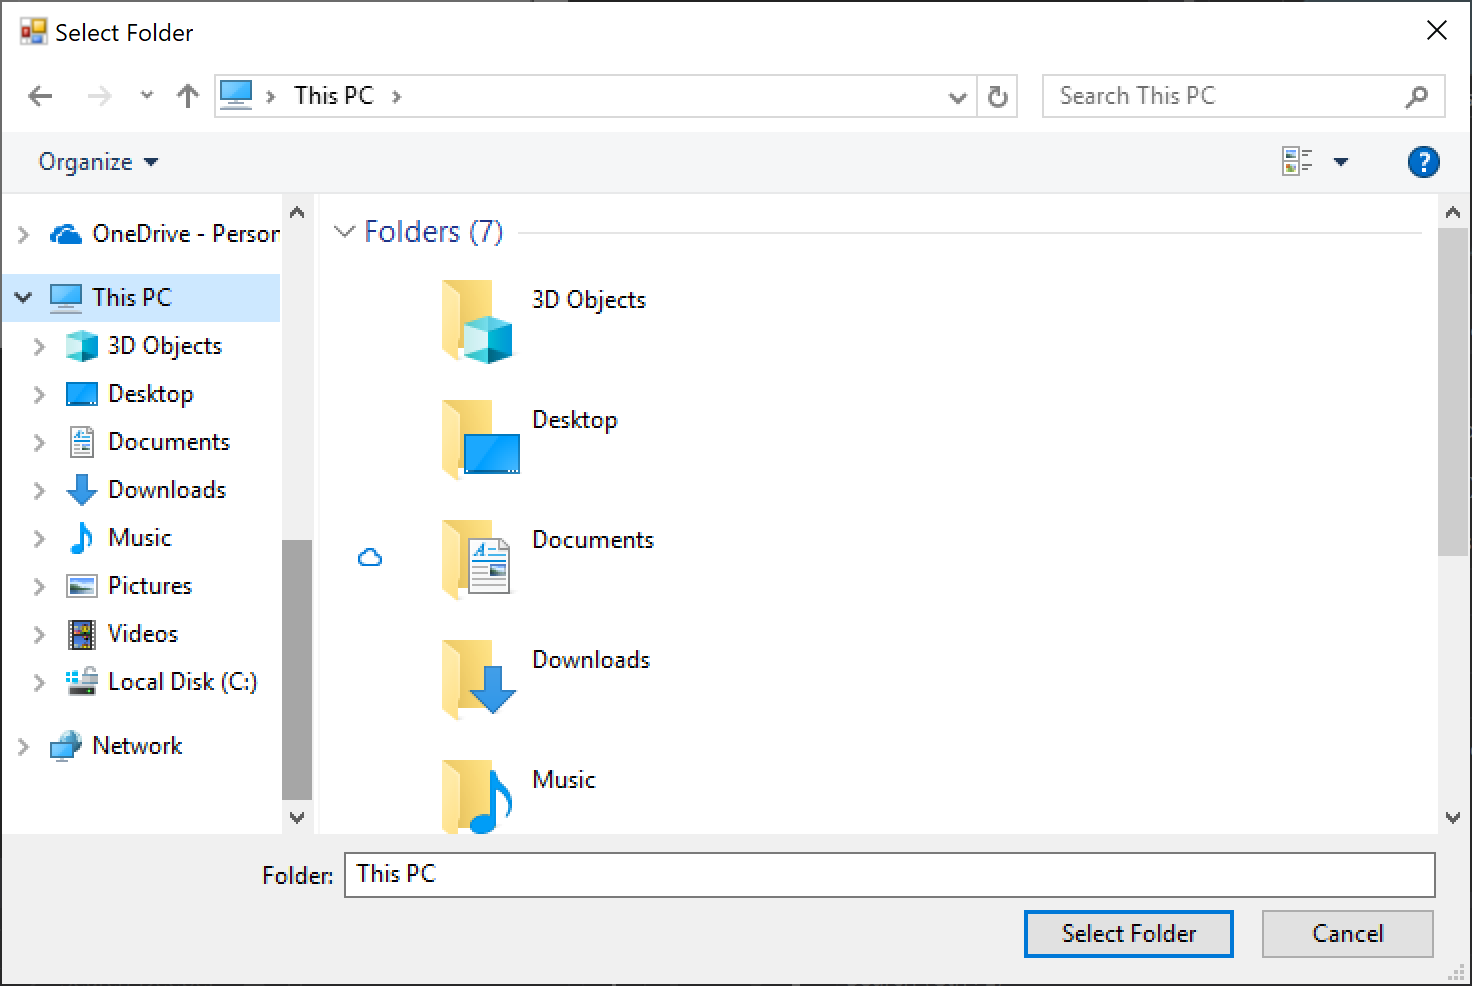
Task: Navigate up one folder level
Action: pyautogui.click(x=188, y=95)
